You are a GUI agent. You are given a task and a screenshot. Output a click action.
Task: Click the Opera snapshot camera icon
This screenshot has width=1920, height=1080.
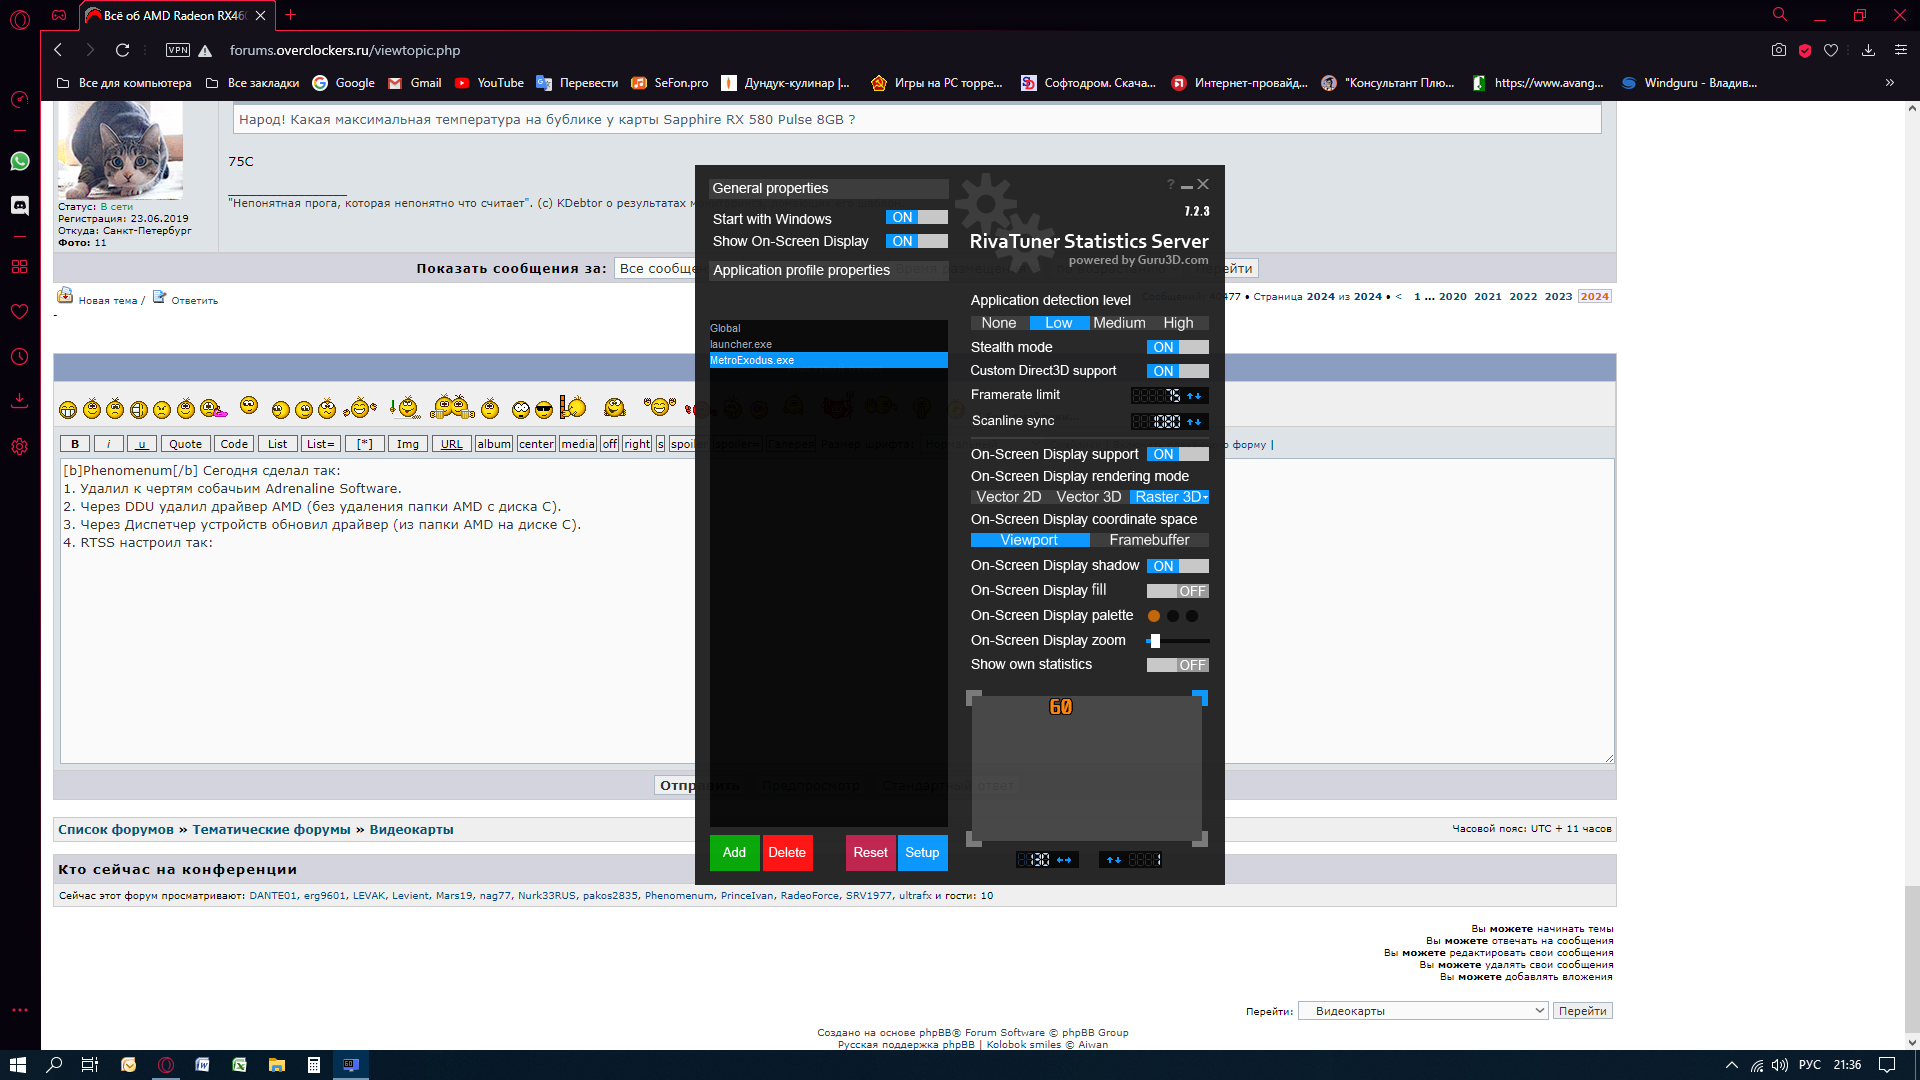(x=1778, y=50)
